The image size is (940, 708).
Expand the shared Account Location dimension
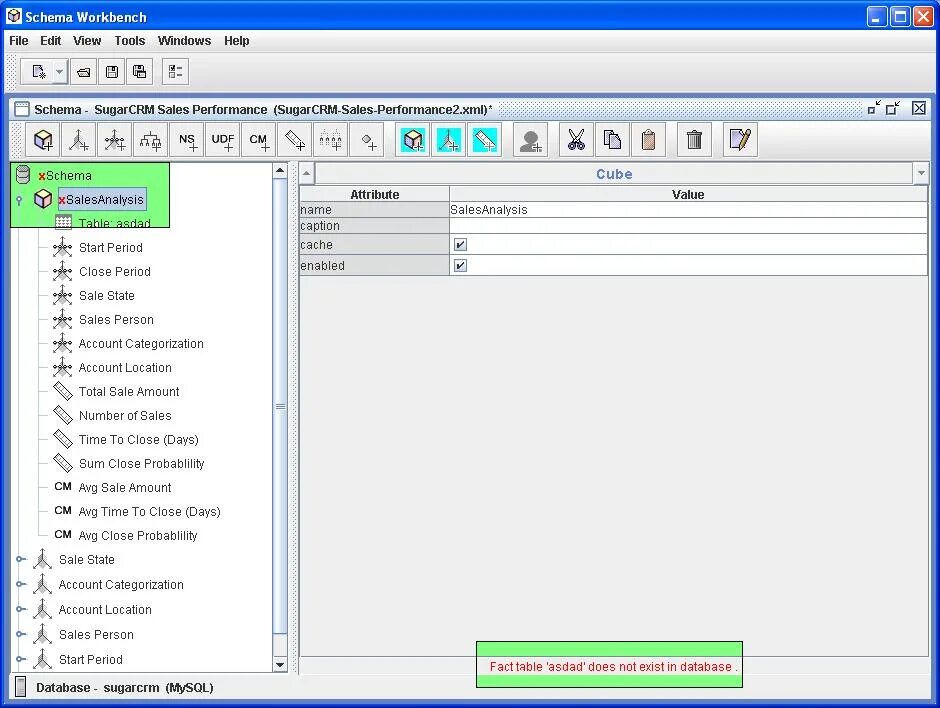point(21,610)
